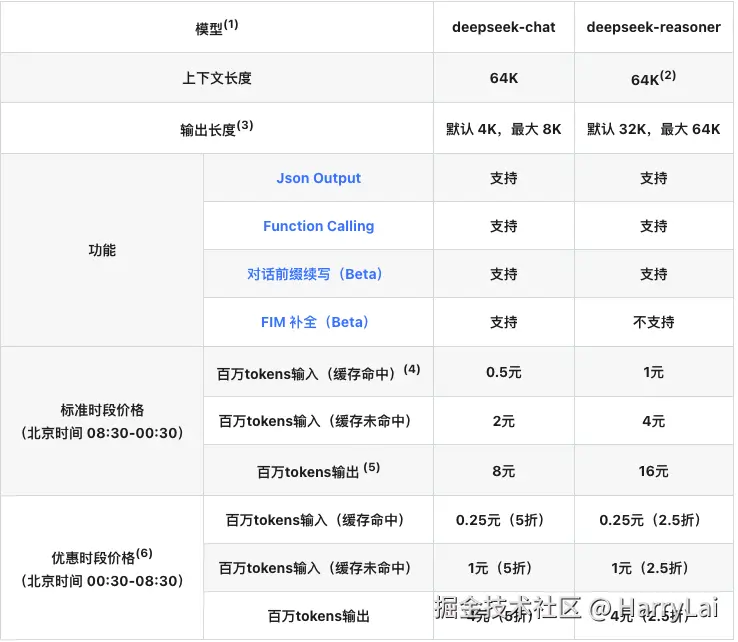Image resolution: width=738 pixels, height=642 pixels.
Task: Select the 输出长度 row label
Action: (217, 128)
